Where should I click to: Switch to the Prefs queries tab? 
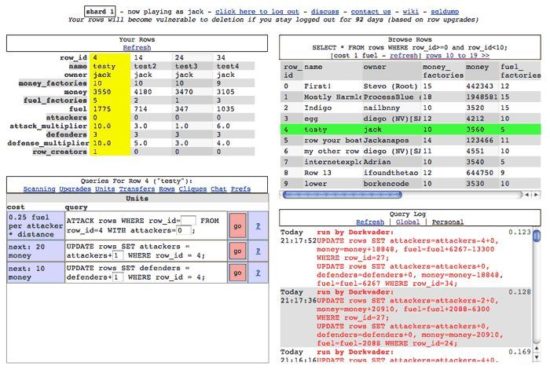click(x=240, y=189)
